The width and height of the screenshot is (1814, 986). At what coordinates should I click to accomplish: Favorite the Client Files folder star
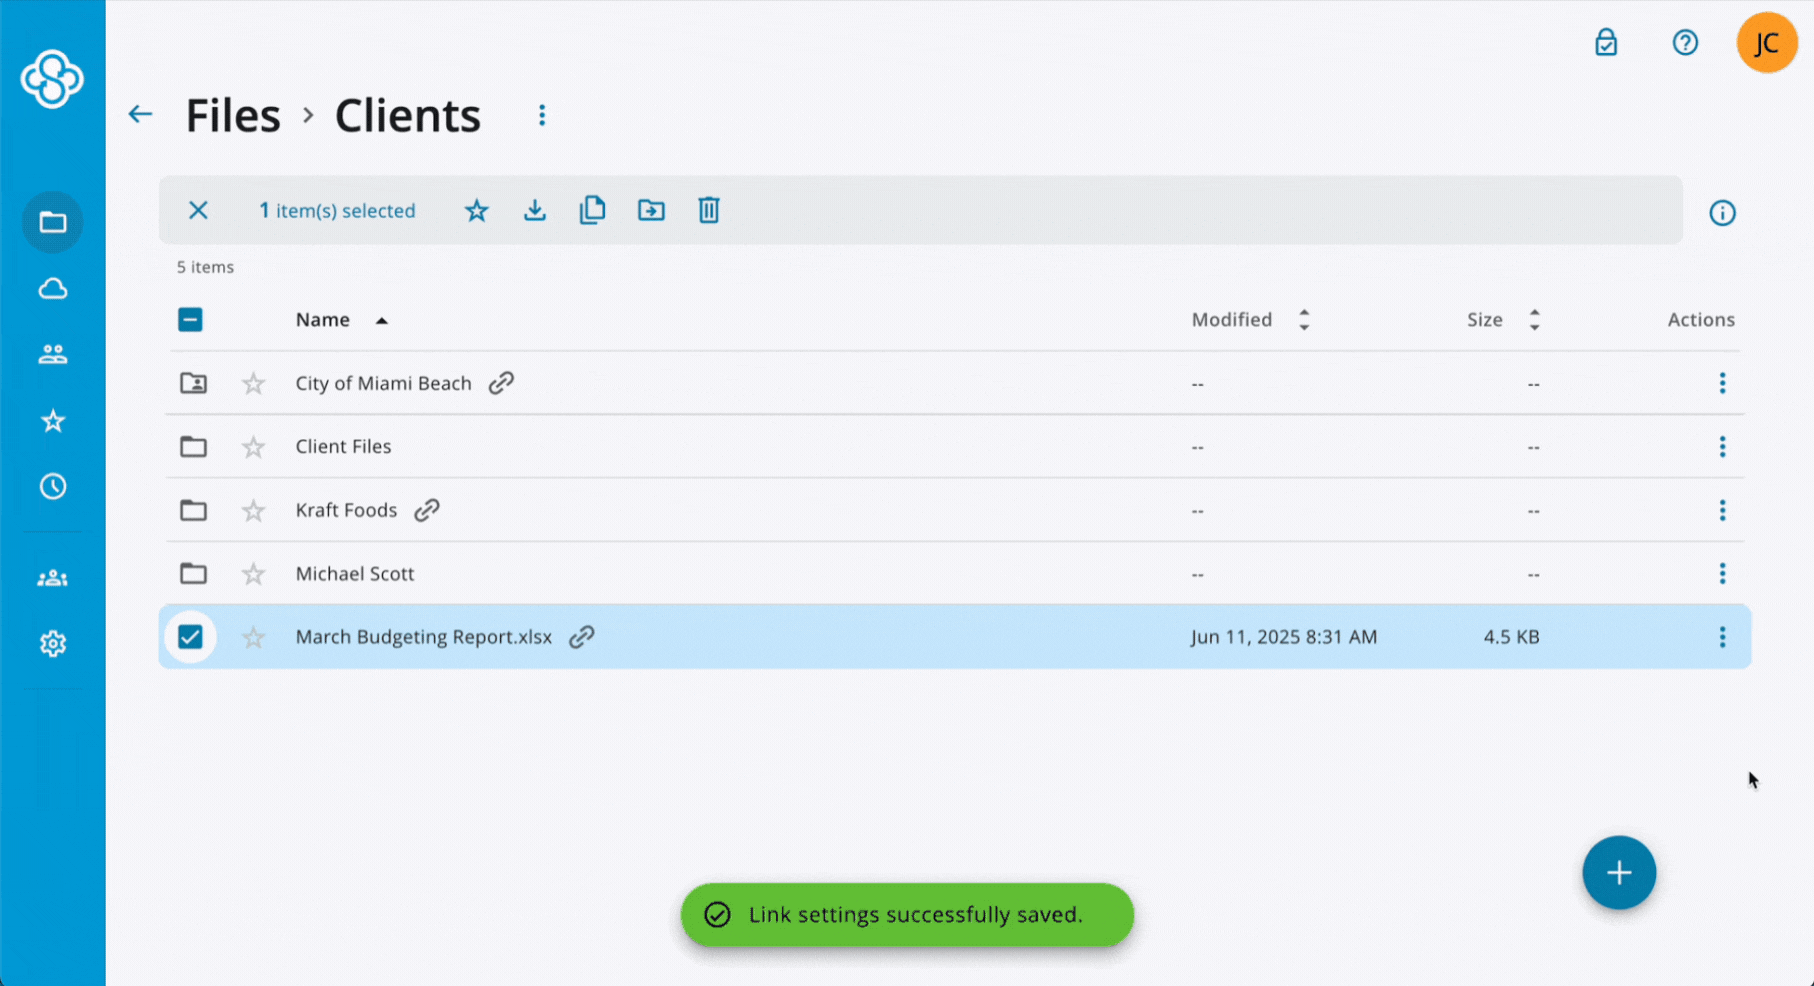point(254,447)
